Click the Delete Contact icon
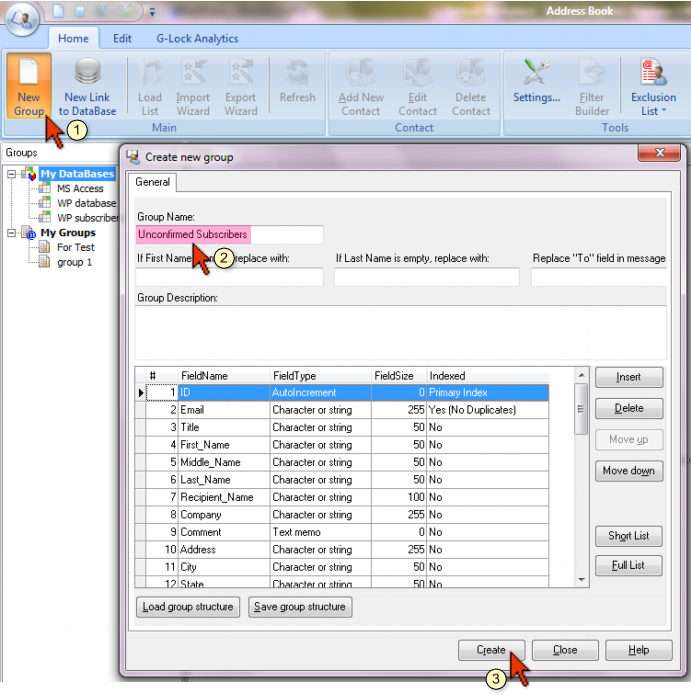This screenshot has width=691, height=695. [x=471, y=87]
